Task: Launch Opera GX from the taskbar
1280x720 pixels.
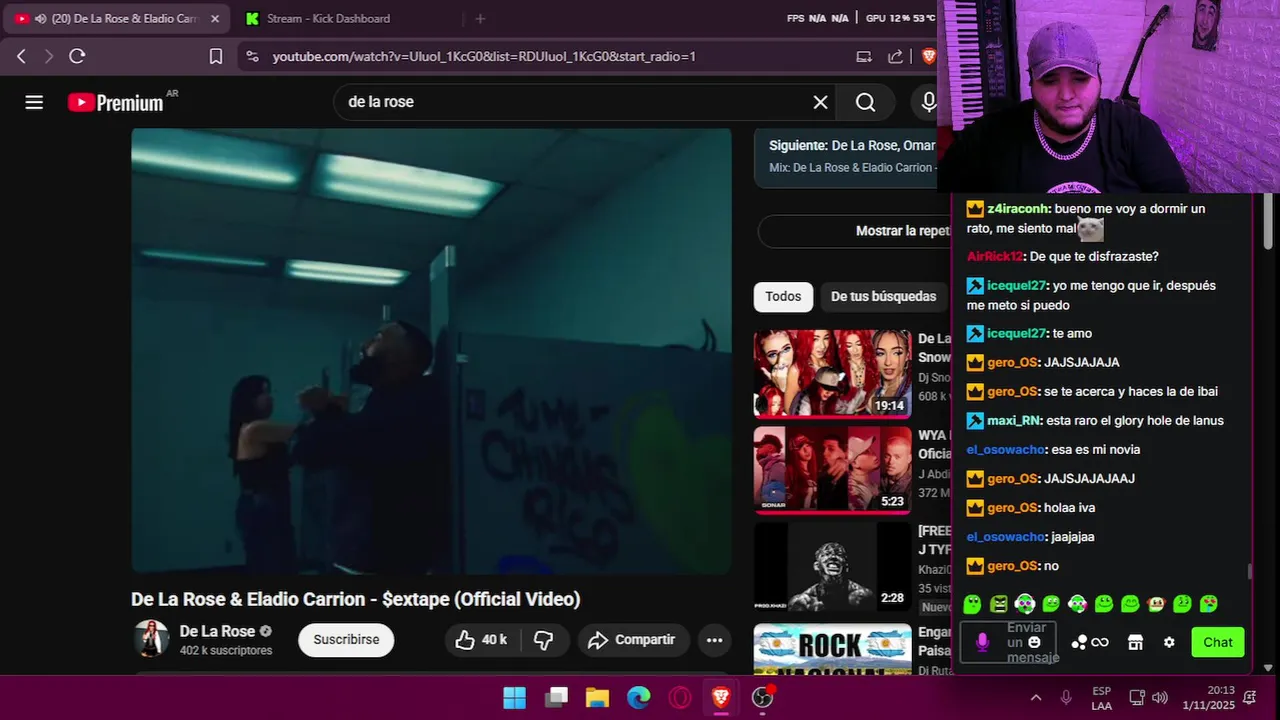Action: click(680, 697)
